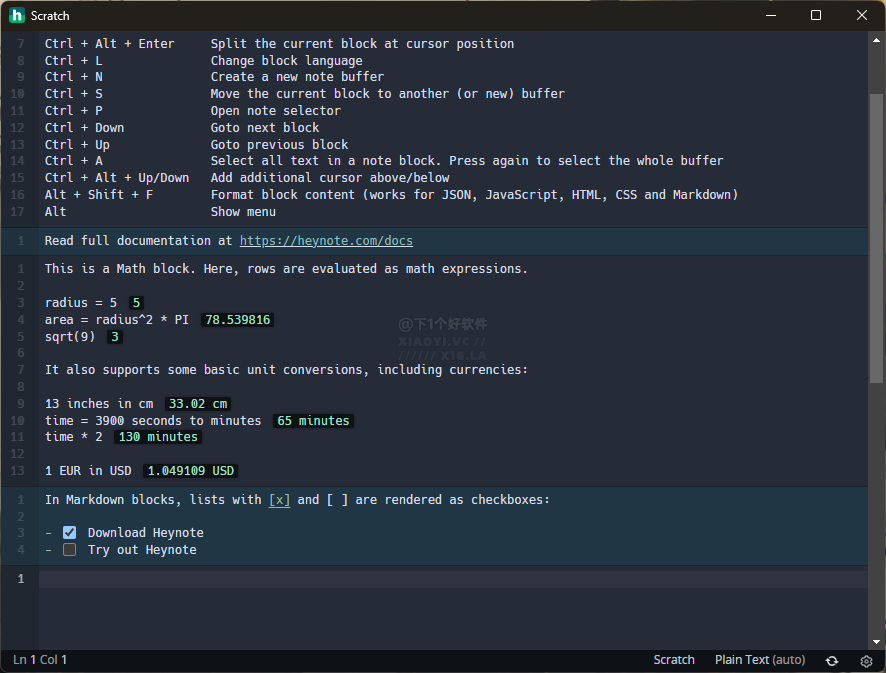
Task: Click the vertical scrollbar thumb
Action: click(x=876, y=238)
